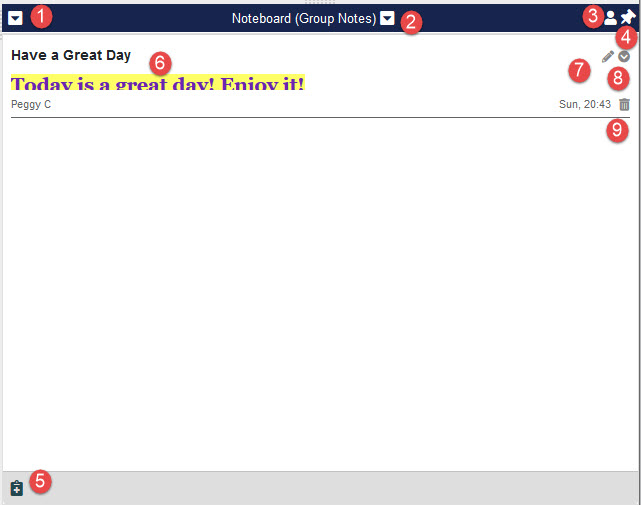
Task: Grab the dotted drag handle at top
Action: (x=320, y=3)
